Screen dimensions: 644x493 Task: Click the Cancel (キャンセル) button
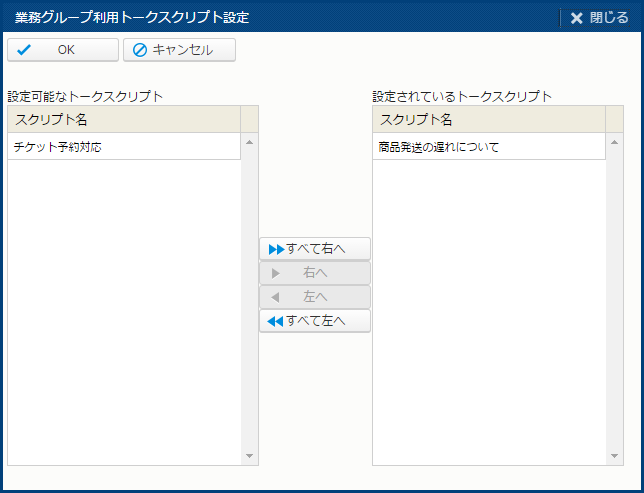pos(179,50)
